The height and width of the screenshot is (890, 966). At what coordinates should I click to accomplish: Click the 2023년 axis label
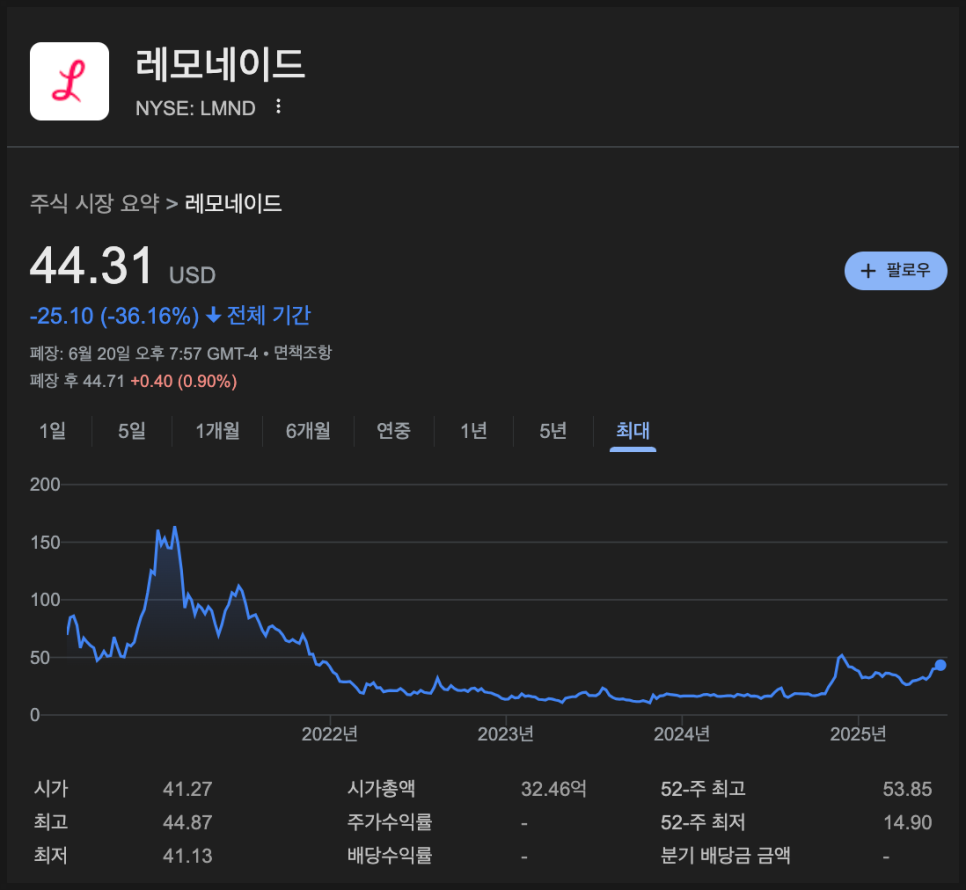506,734
